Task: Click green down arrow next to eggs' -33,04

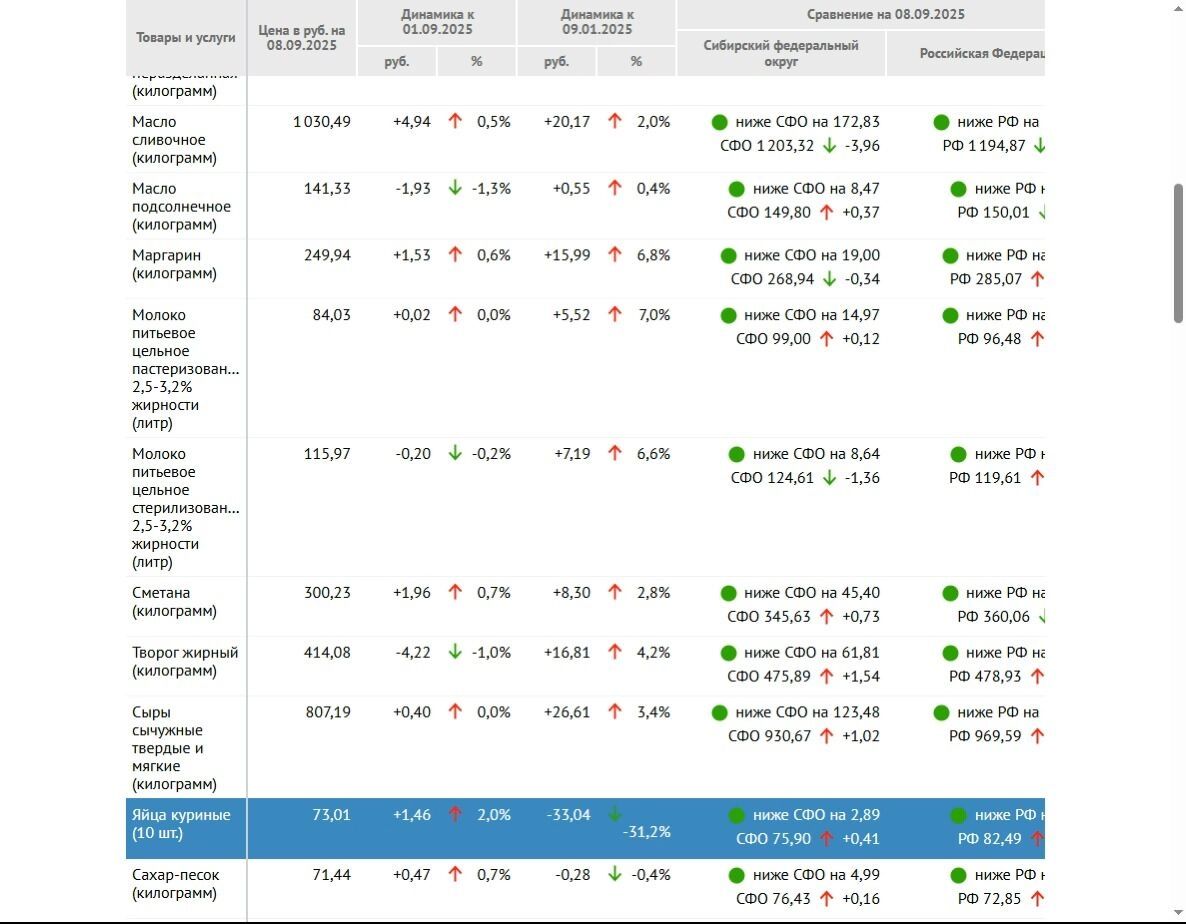Action: point(615,814)
